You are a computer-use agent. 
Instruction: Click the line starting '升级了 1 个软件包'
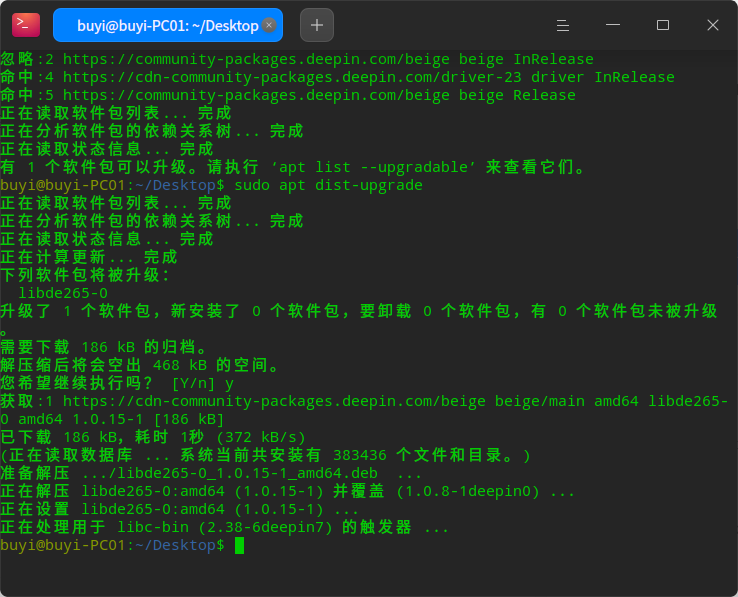pos(359,311)
